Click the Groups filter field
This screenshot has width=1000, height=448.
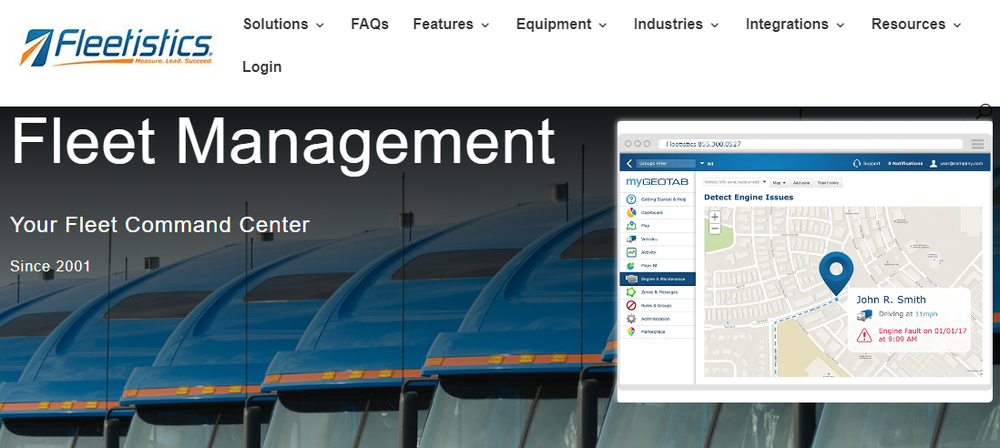[x=665, y=163]
